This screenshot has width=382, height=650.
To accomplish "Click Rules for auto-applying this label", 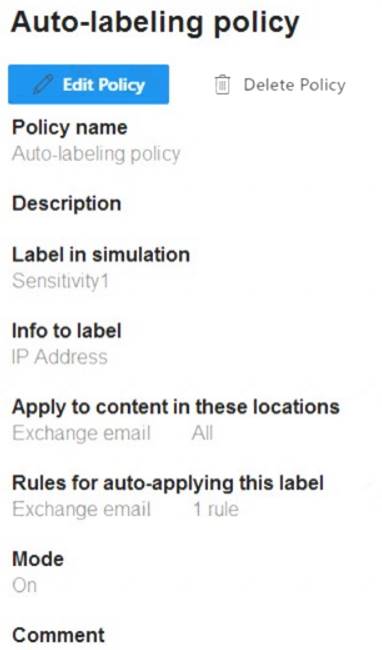I will tap(168, 483).
